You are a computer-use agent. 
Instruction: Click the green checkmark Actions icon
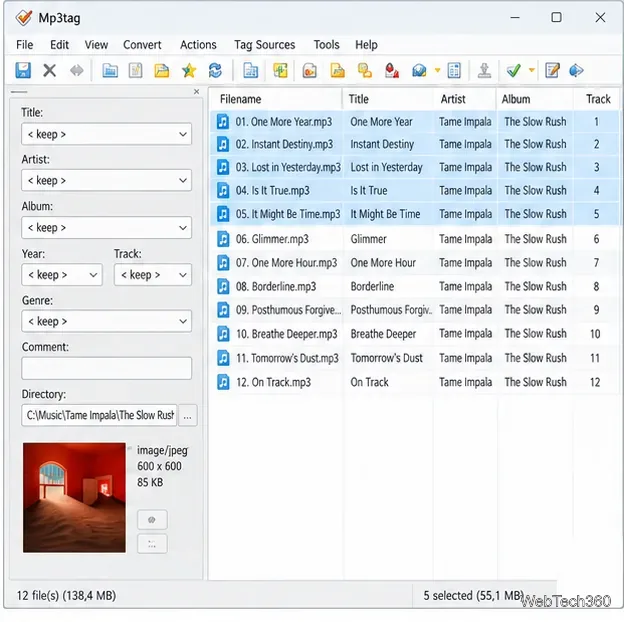(514, 70)
